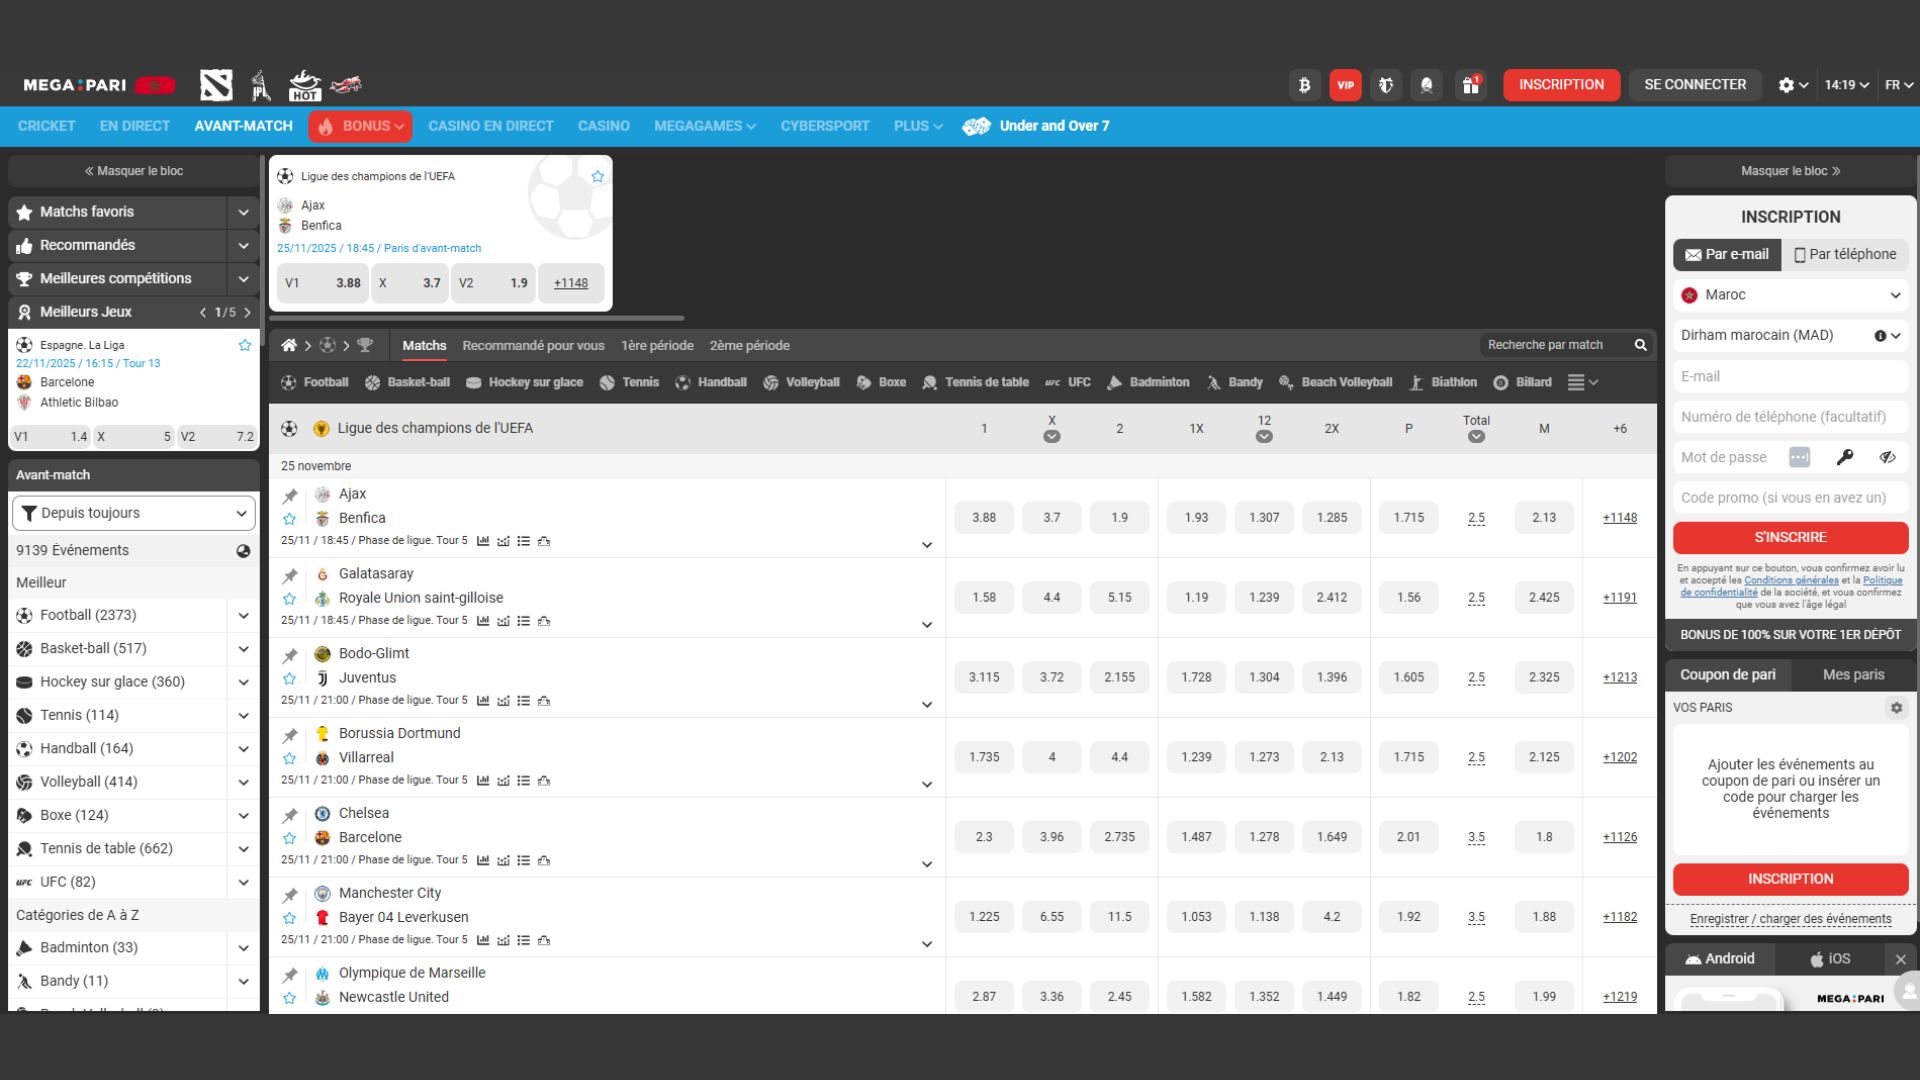This screenshot has height=1080, width=1920.
Task: Click the Bitcoin payment icon in header
Action: (1304, 85)
